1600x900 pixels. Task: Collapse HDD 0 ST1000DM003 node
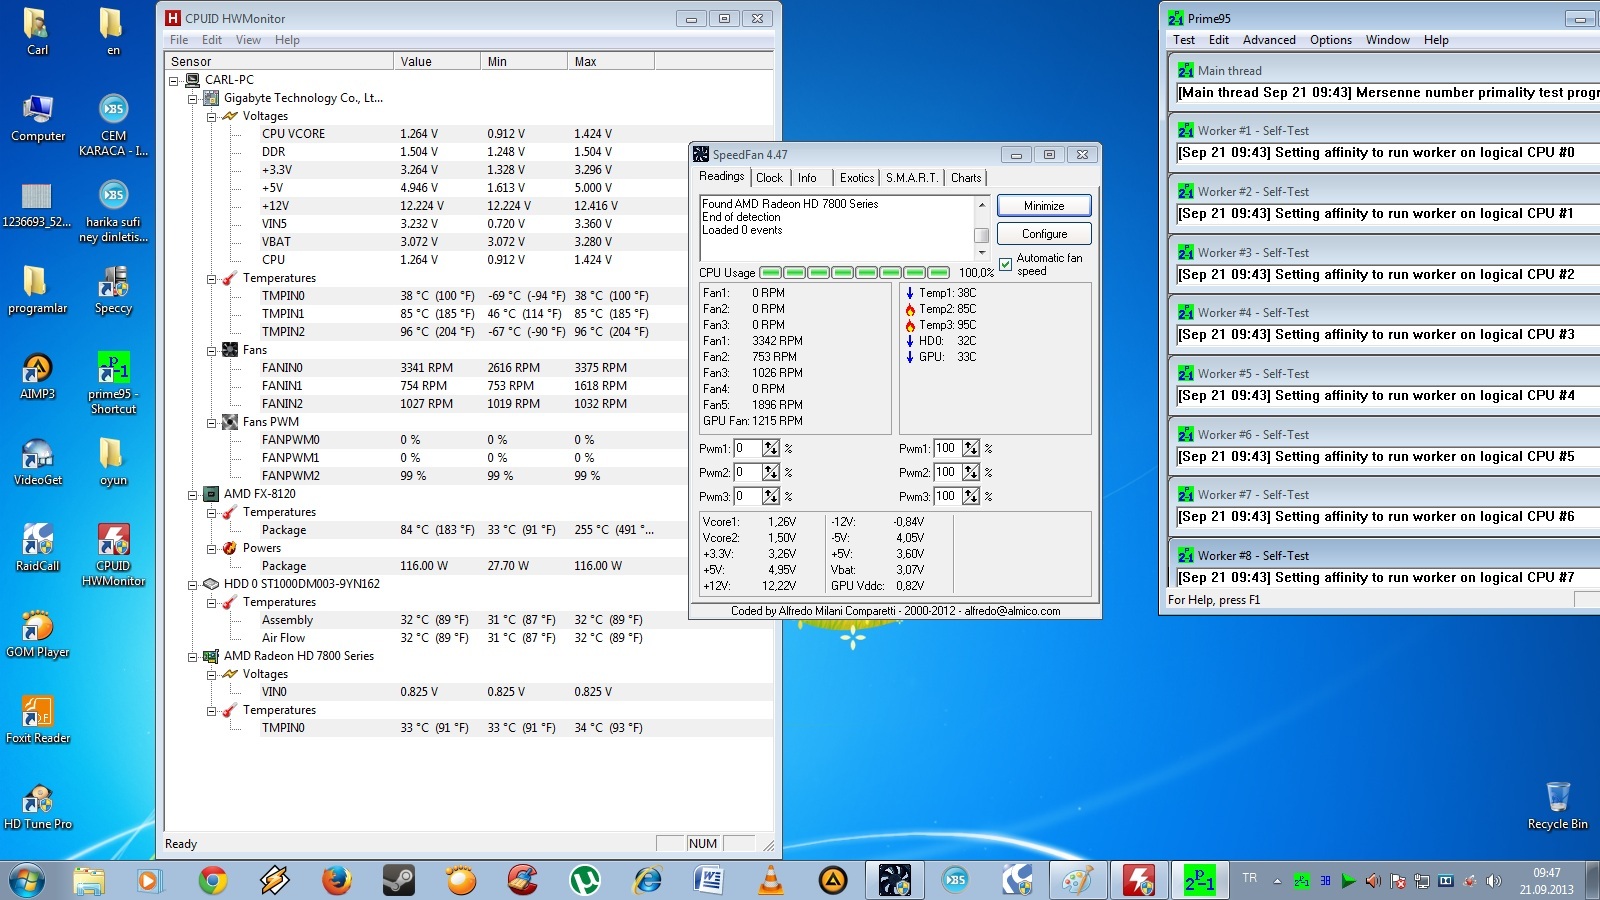192,584
